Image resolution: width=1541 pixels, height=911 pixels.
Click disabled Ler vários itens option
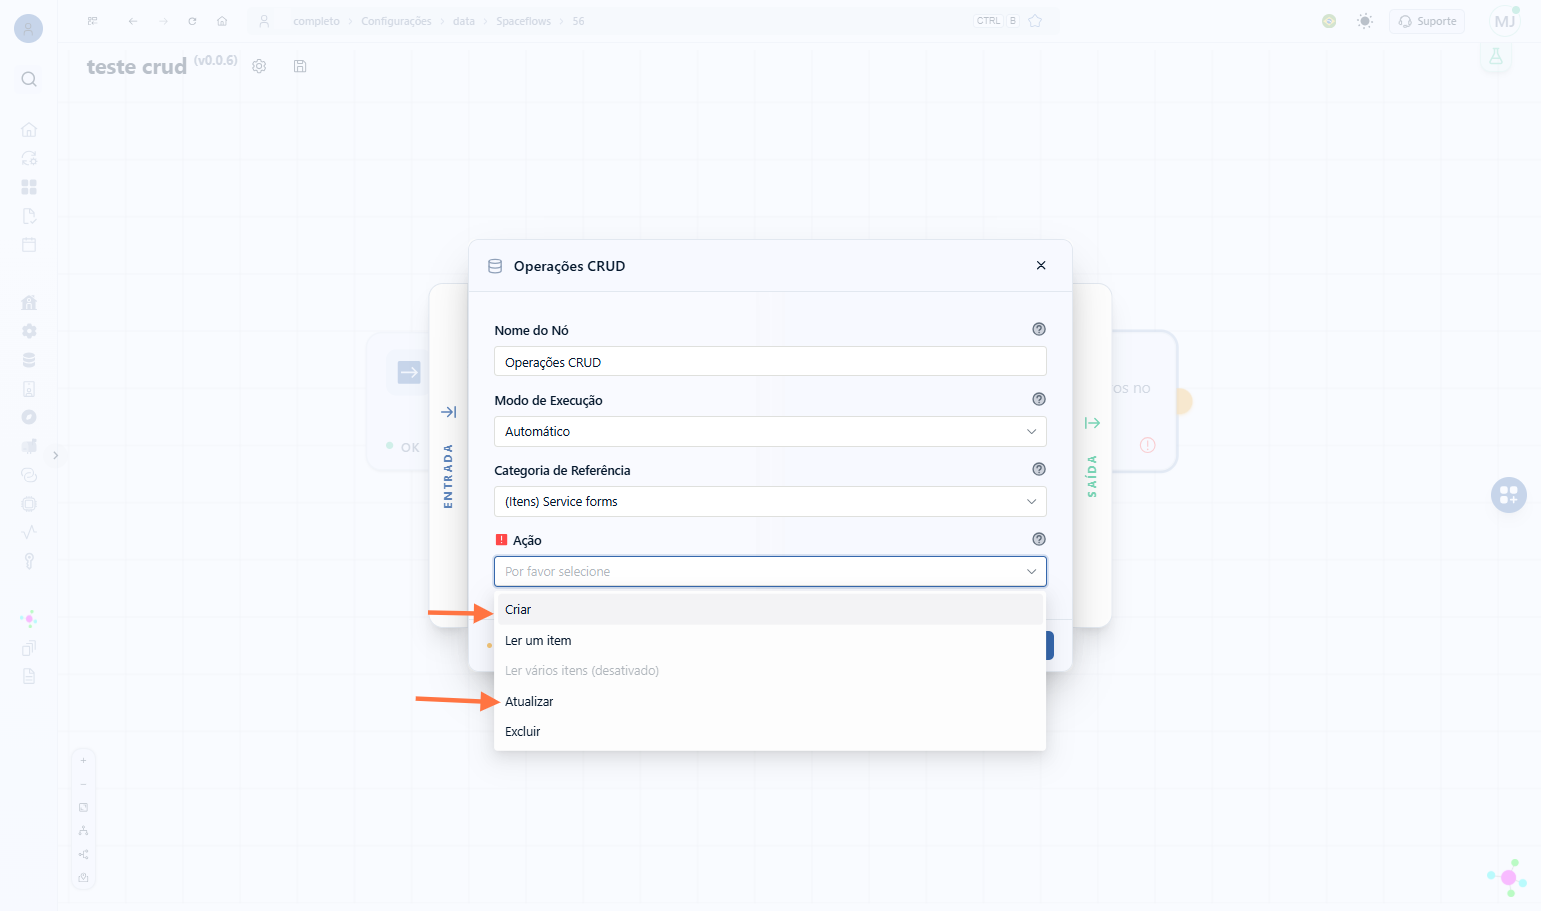[770, 670]
